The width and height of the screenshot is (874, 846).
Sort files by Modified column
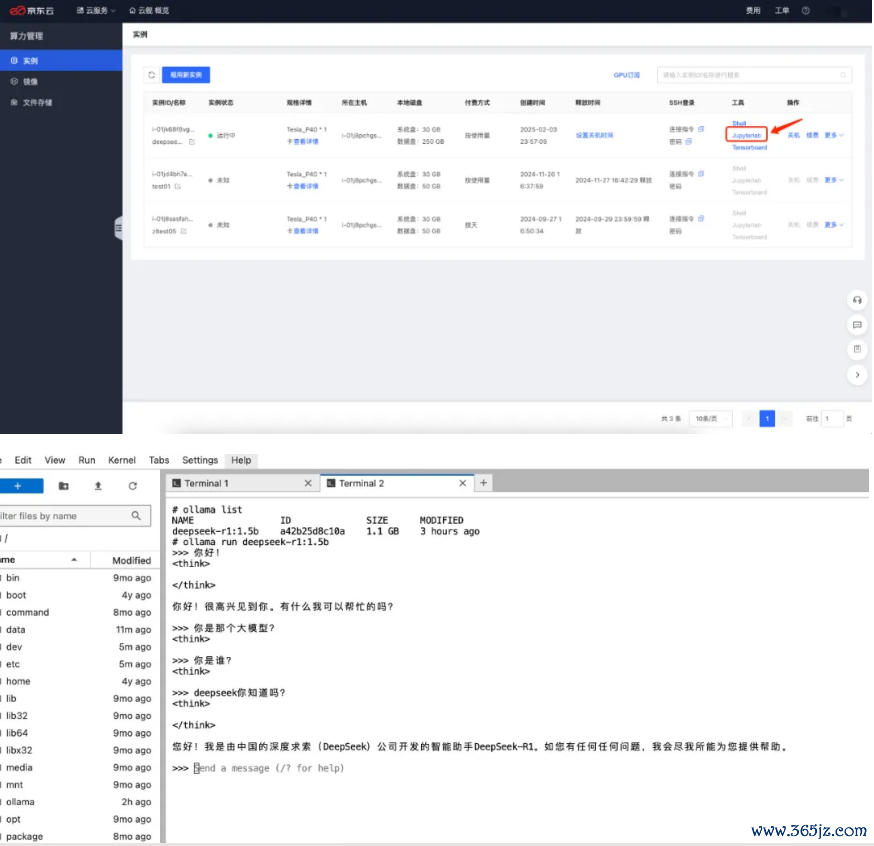(132, 560)
